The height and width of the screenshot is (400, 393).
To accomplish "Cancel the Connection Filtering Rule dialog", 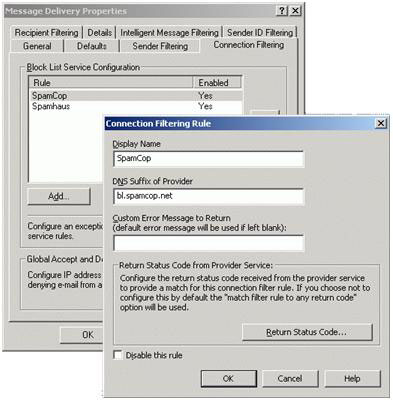I will click(290, 379).
